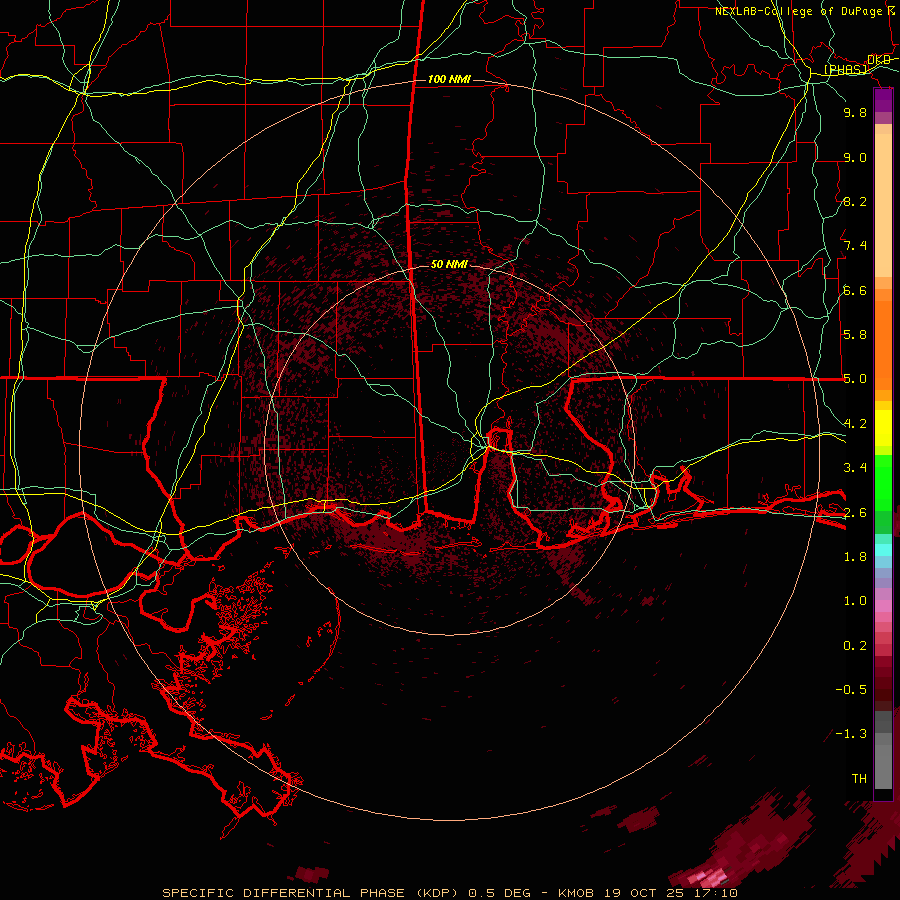
Task: Click the "TH" threshold label on the scale
Action: [859, 779]
